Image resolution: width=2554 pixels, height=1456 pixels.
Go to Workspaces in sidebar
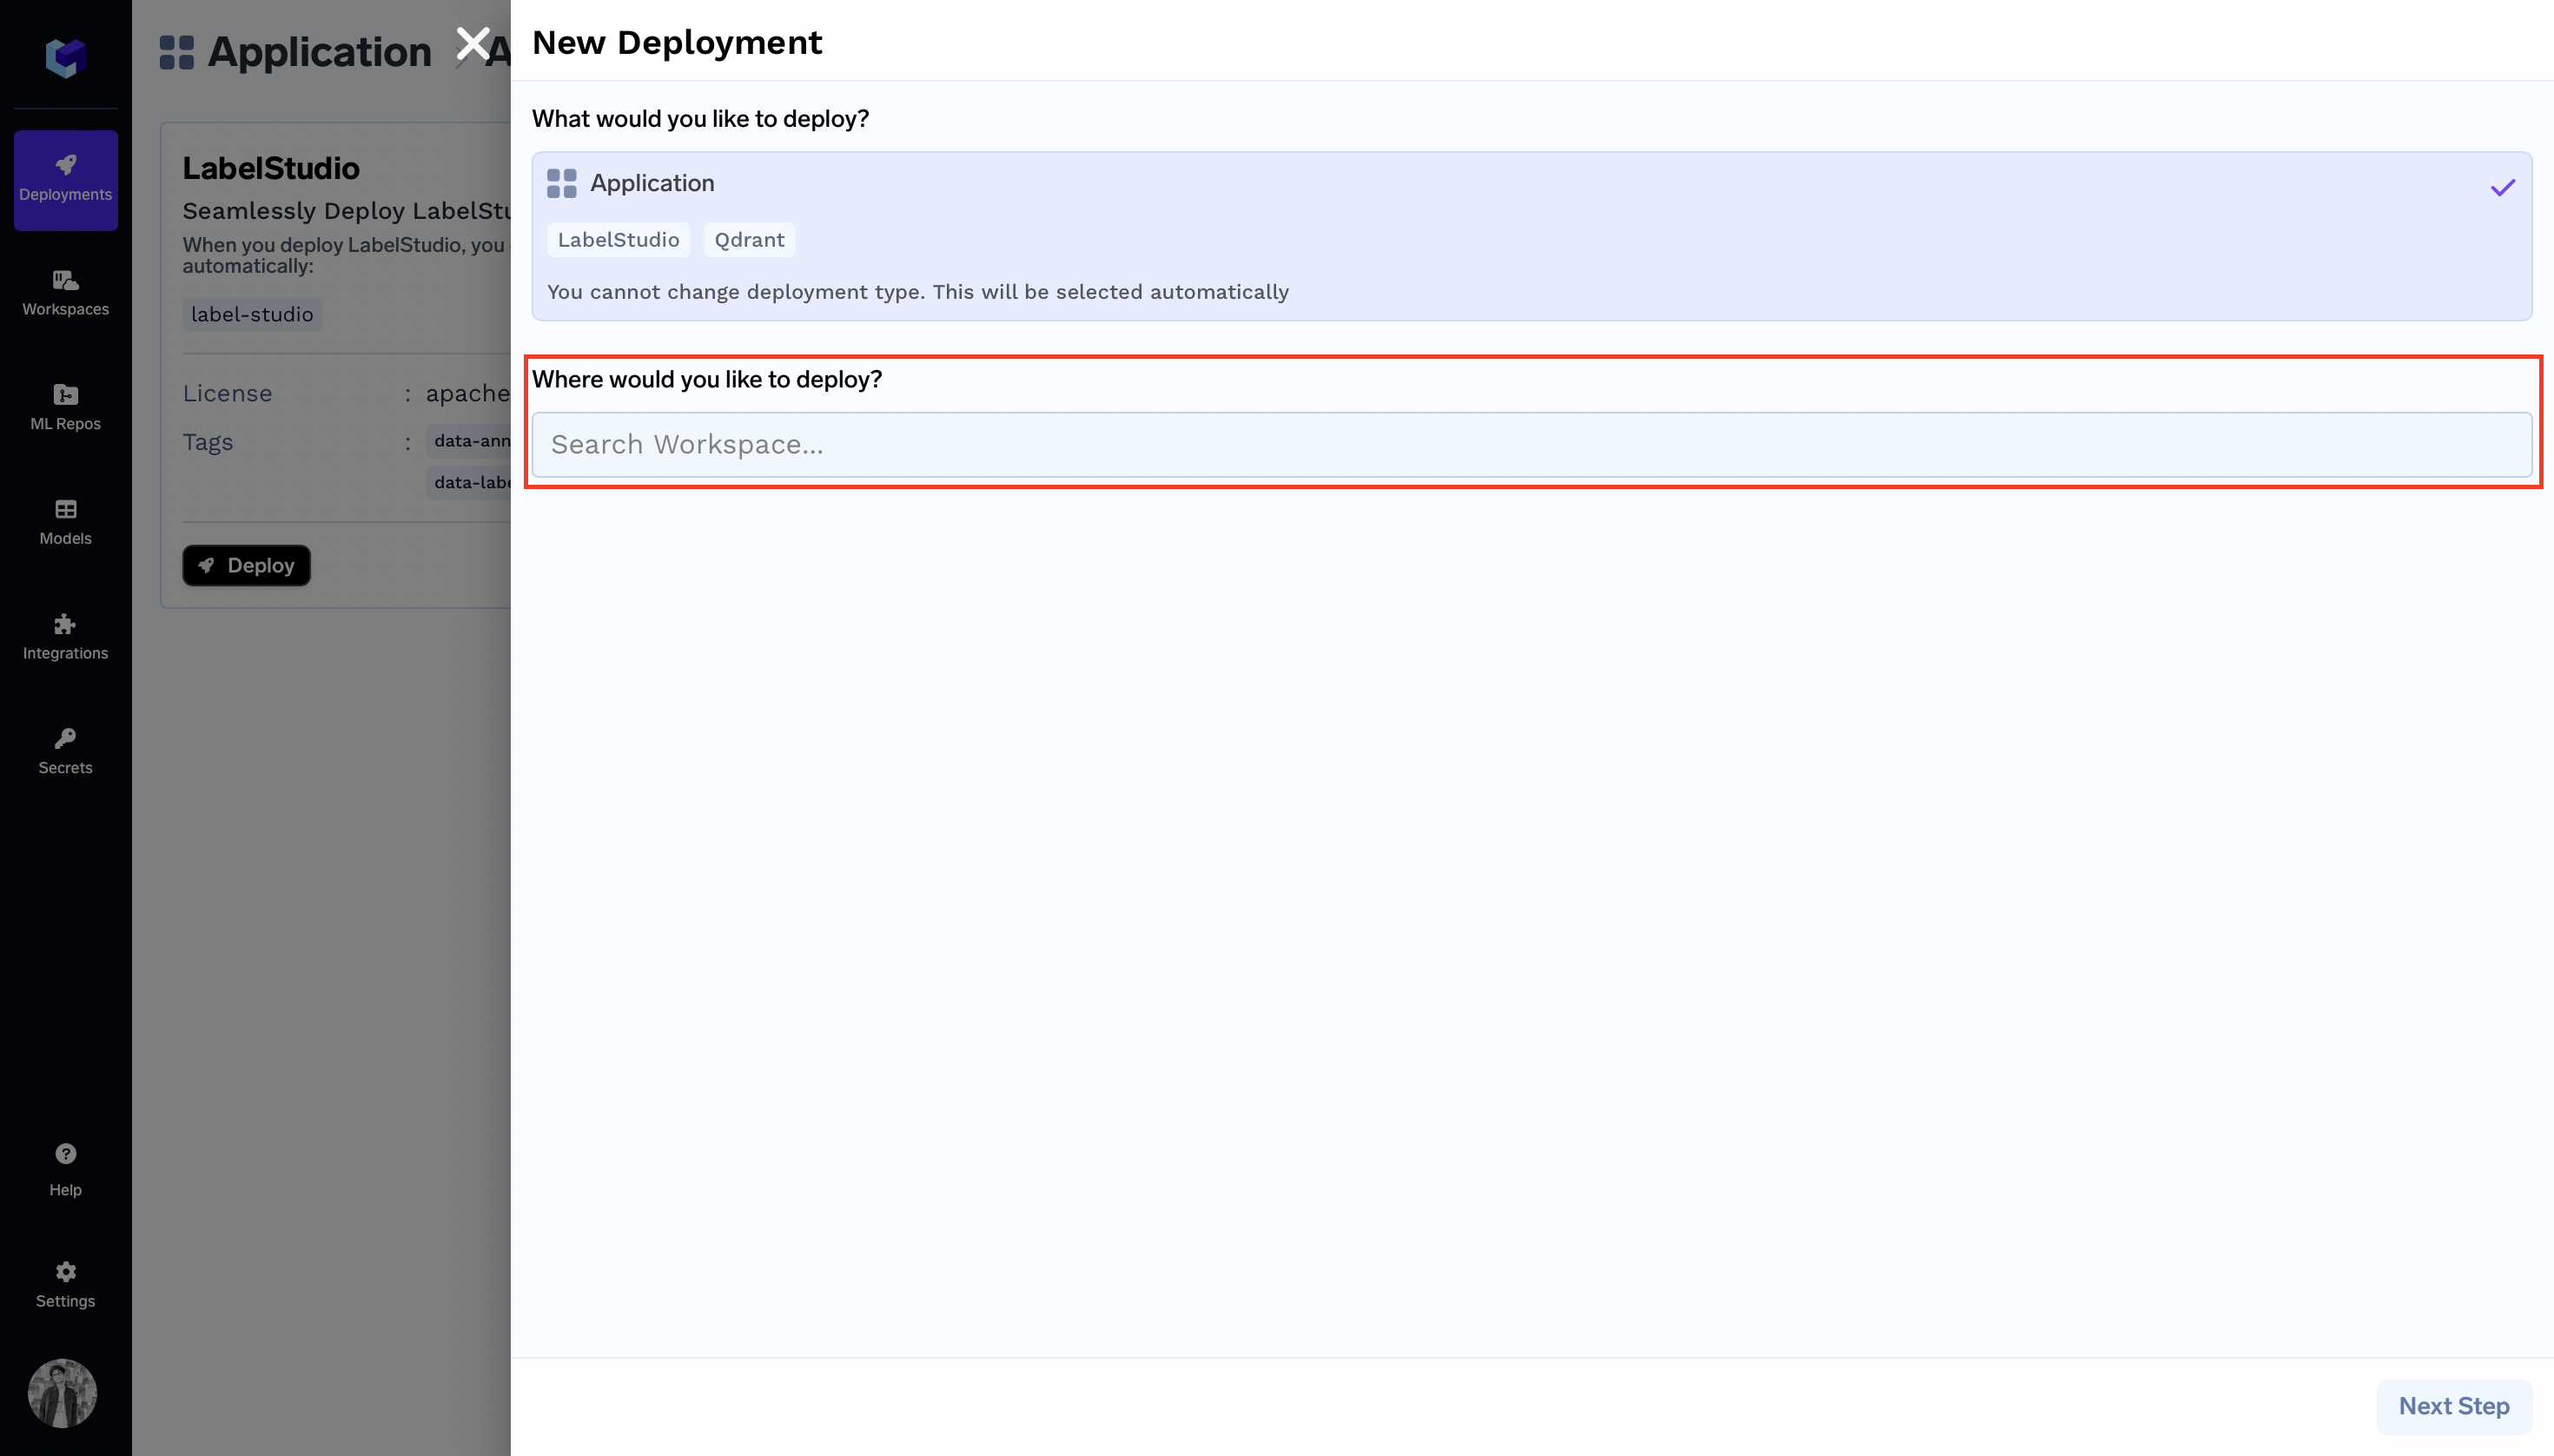[65, 294]
